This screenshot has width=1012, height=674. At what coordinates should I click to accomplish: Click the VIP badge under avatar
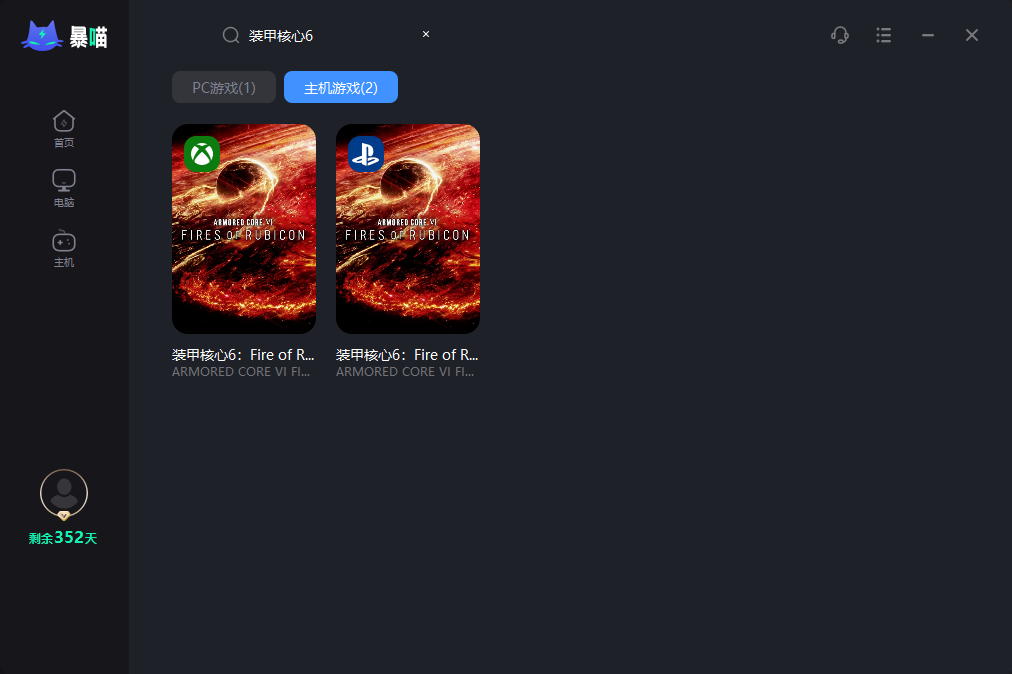[64, 515]
